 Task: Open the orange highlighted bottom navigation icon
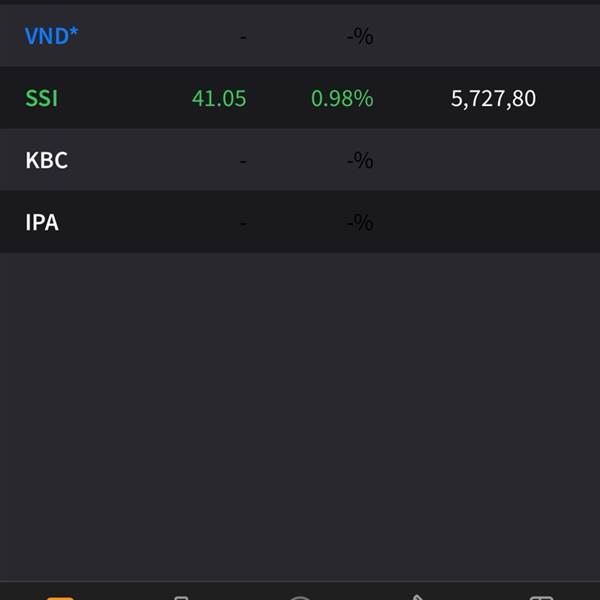point(60,596)
